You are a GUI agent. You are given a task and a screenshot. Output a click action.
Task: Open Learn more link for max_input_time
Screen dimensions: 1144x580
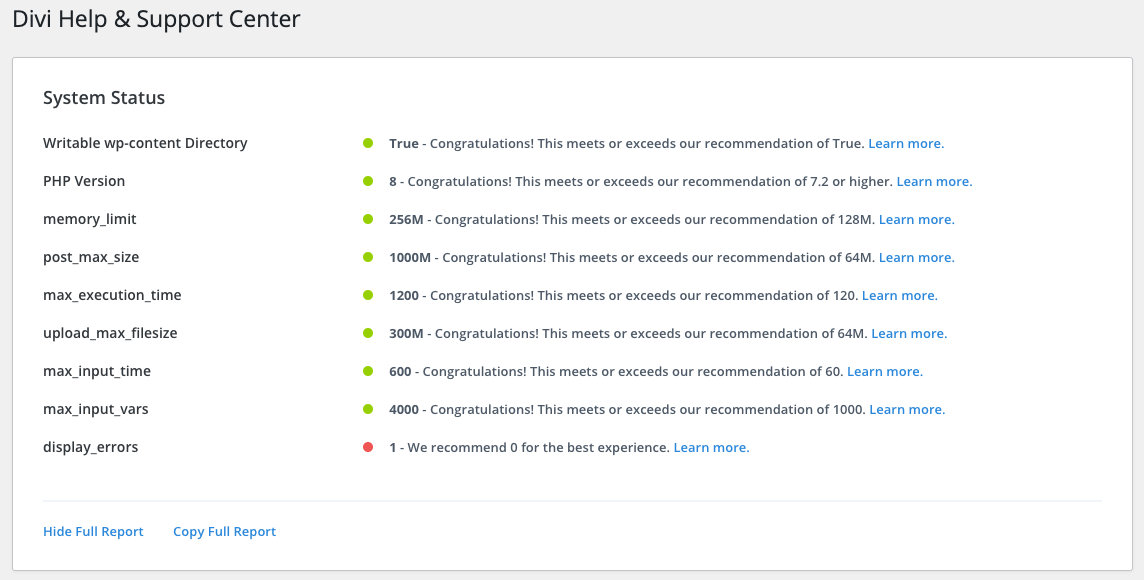pyautogui.click(x=885, y=371)
